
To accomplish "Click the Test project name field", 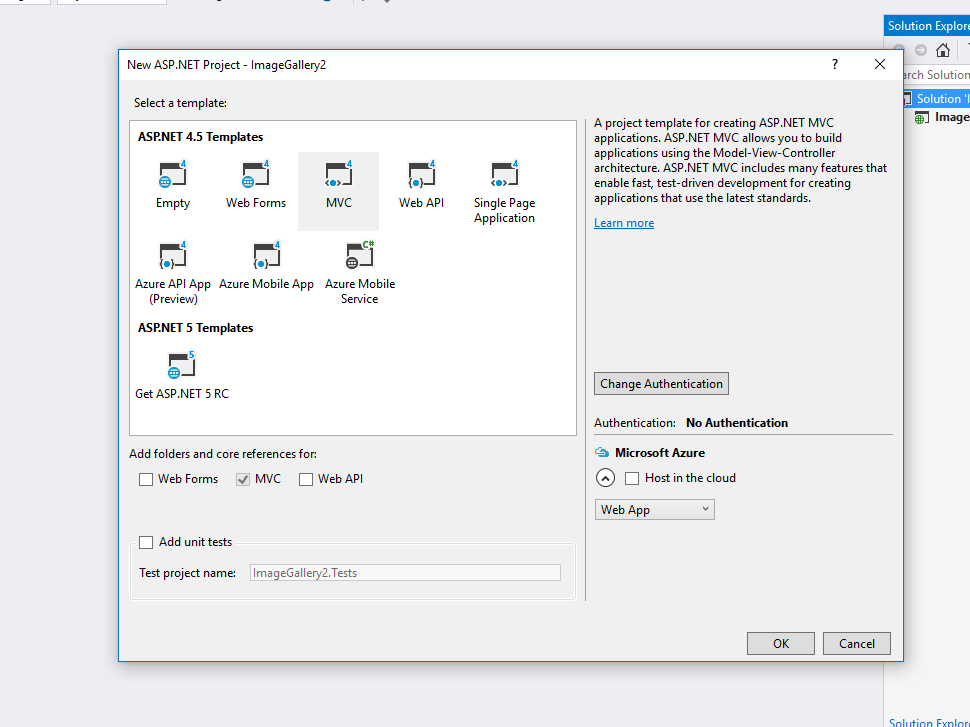I will (x=405, y=573).
